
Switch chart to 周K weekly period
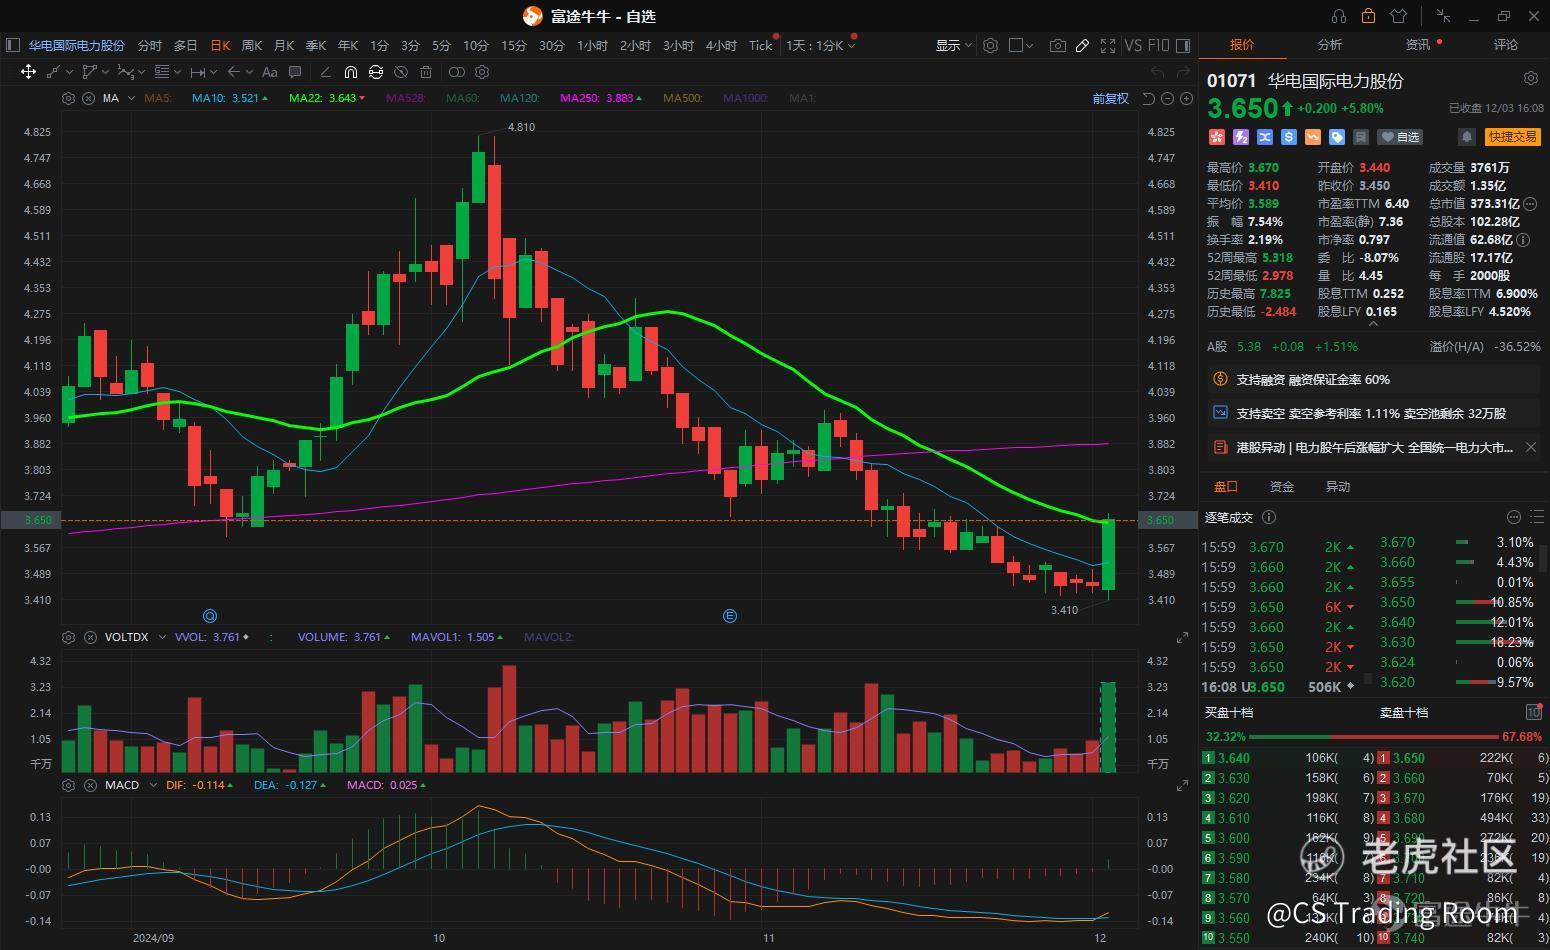(252, 45)
